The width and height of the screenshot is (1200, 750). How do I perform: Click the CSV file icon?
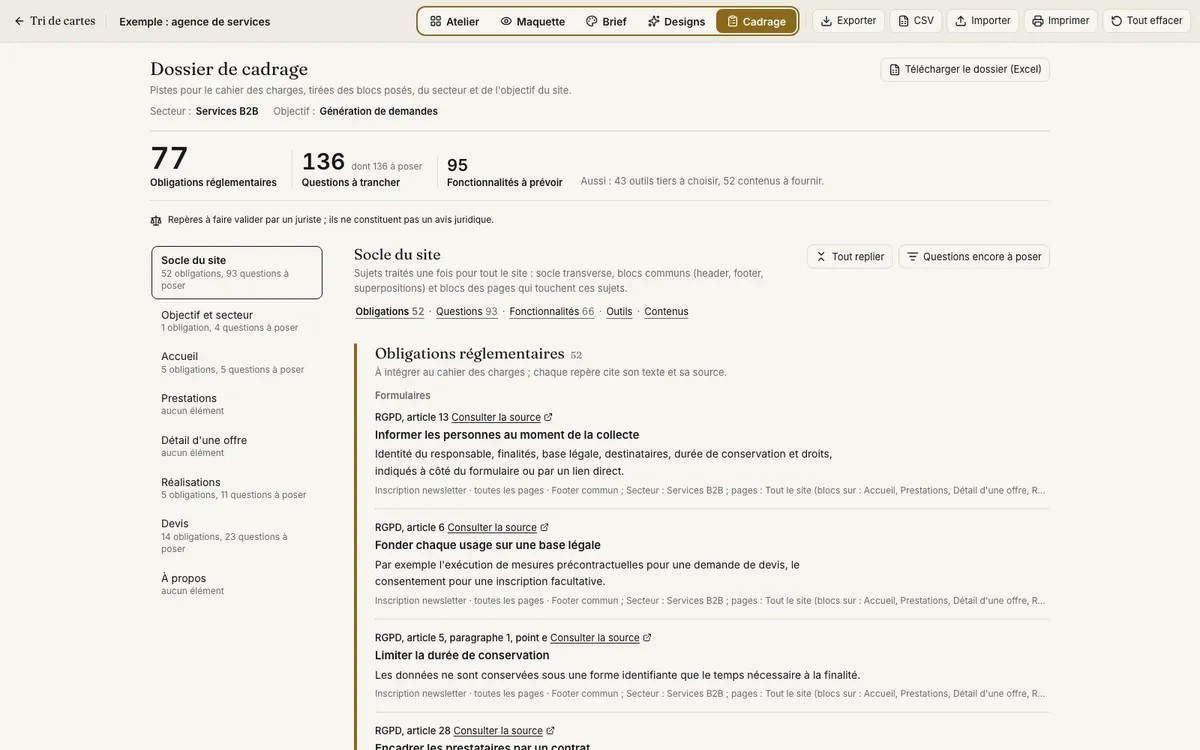(904, 21)
